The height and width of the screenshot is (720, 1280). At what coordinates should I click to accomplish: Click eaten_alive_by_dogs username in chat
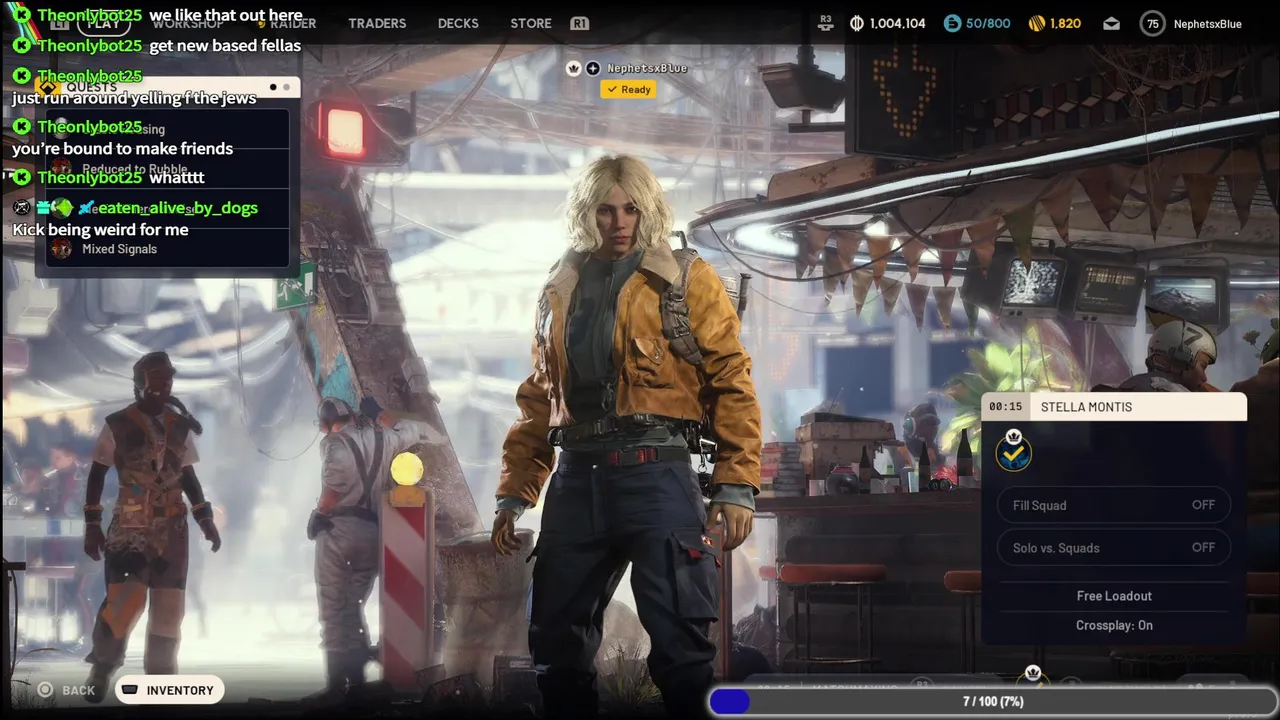(178, 208)
